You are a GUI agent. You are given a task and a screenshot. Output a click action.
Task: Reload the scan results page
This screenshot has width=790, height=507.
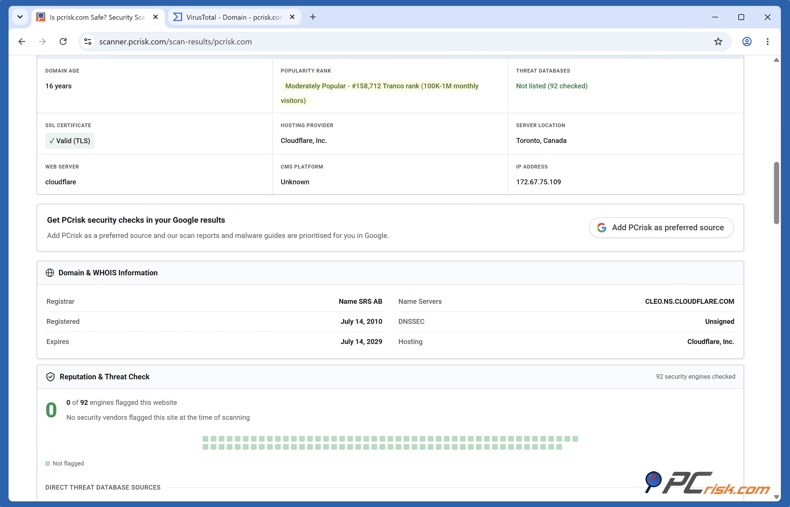63,42
